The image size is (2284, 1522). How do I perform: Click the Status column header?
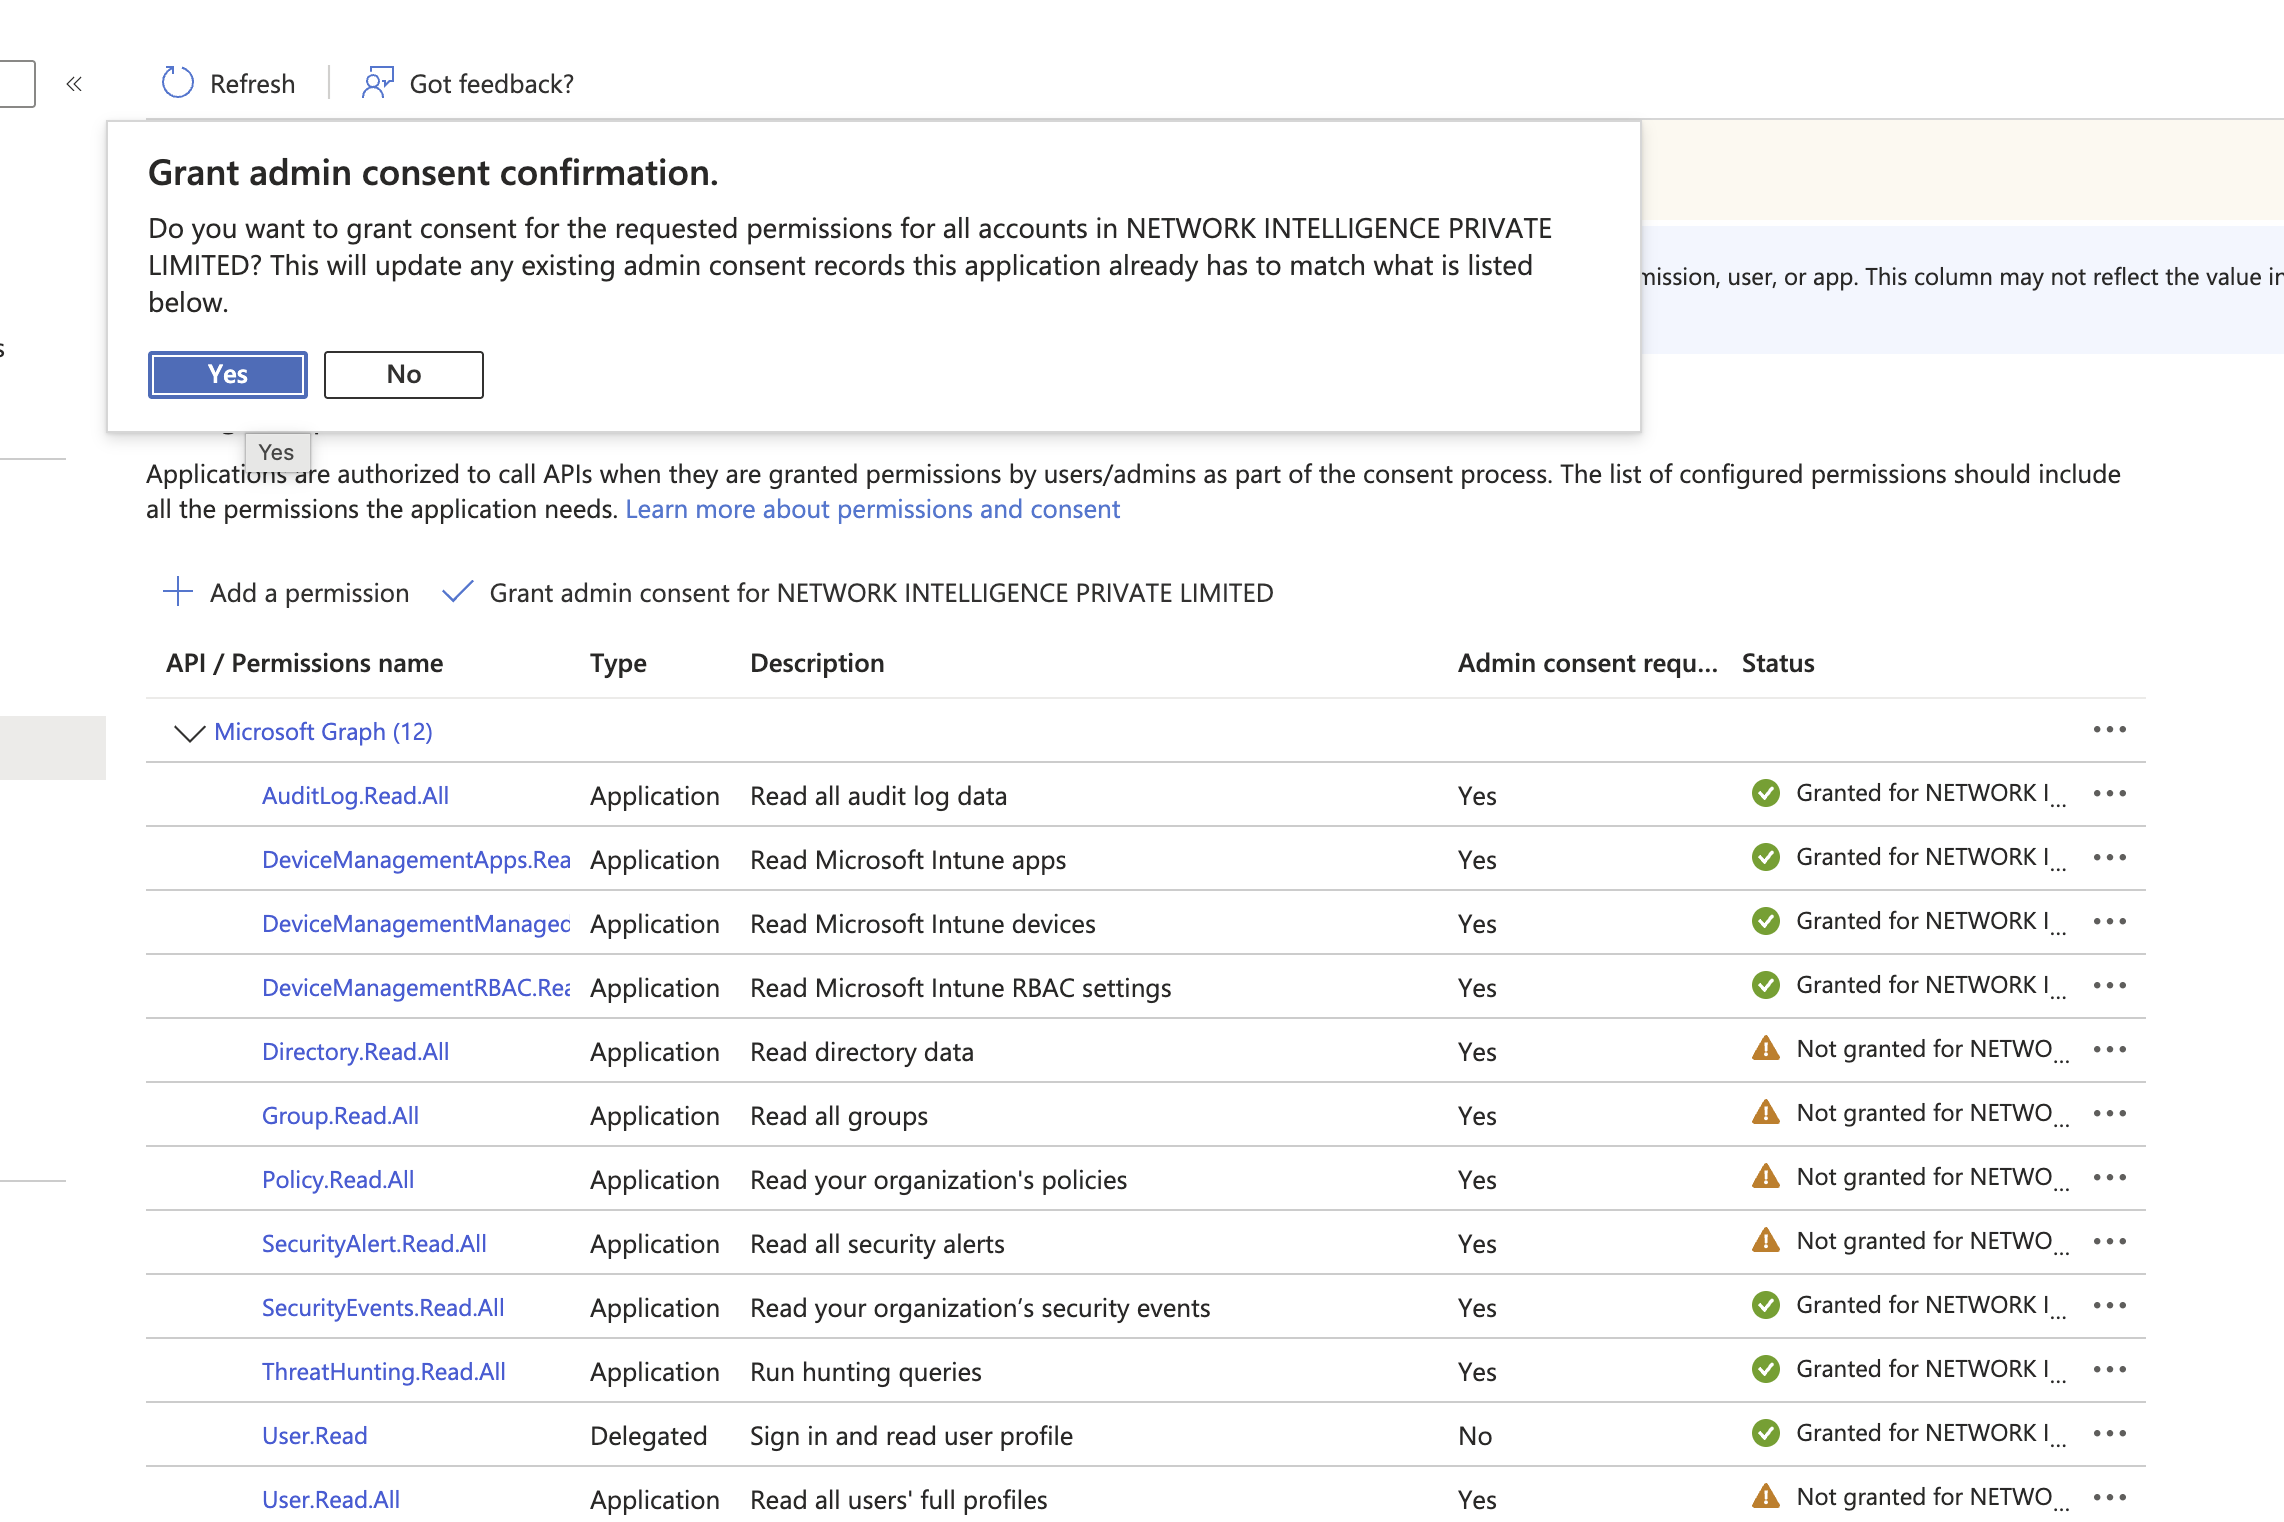(1778, 663)
